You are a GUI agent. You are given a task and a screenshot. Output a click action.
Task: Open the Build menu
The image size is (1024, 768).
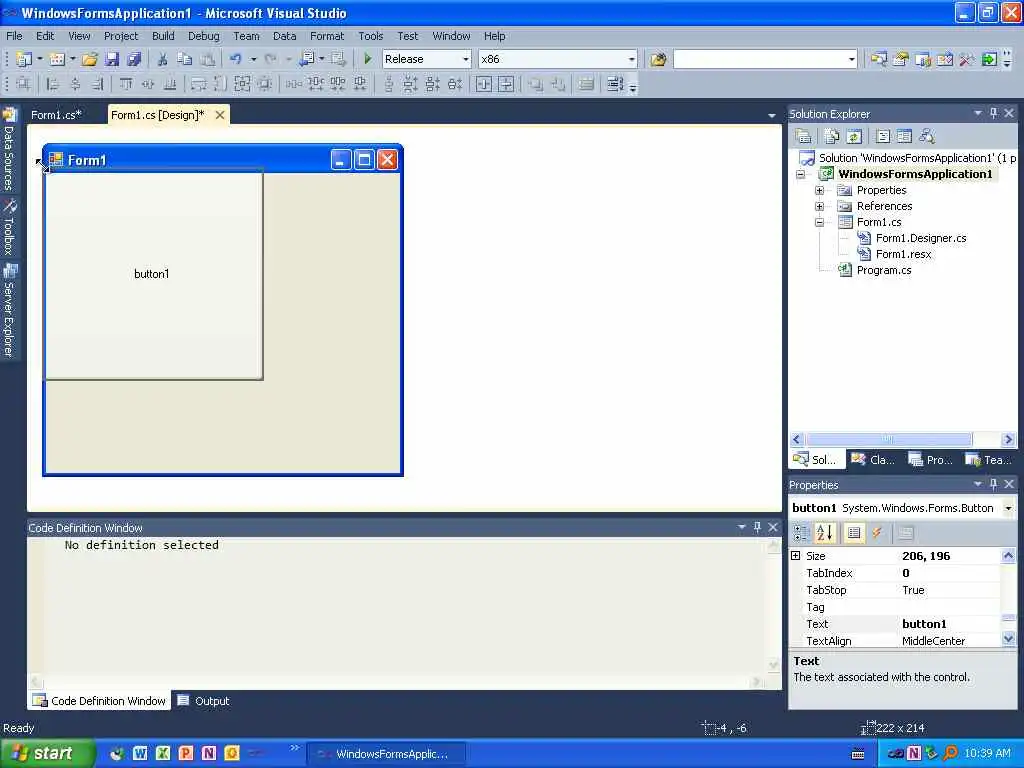(x=163, y=36)
